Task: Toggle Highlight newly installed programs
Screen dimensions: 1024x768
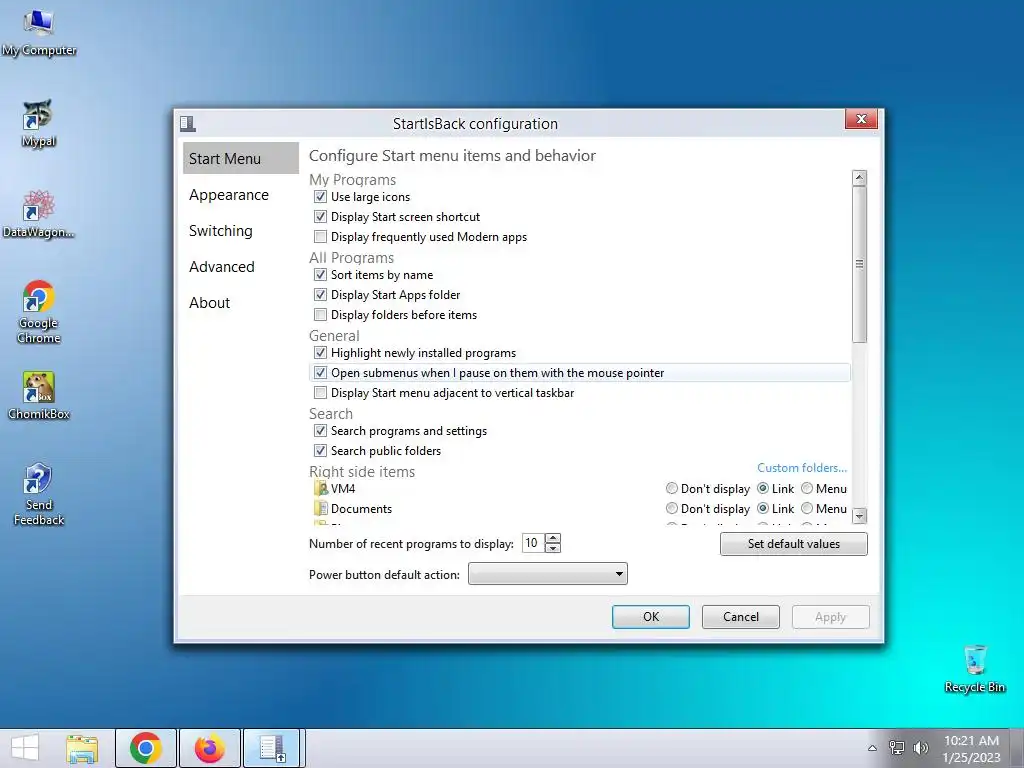Action: tap(320, 353)
